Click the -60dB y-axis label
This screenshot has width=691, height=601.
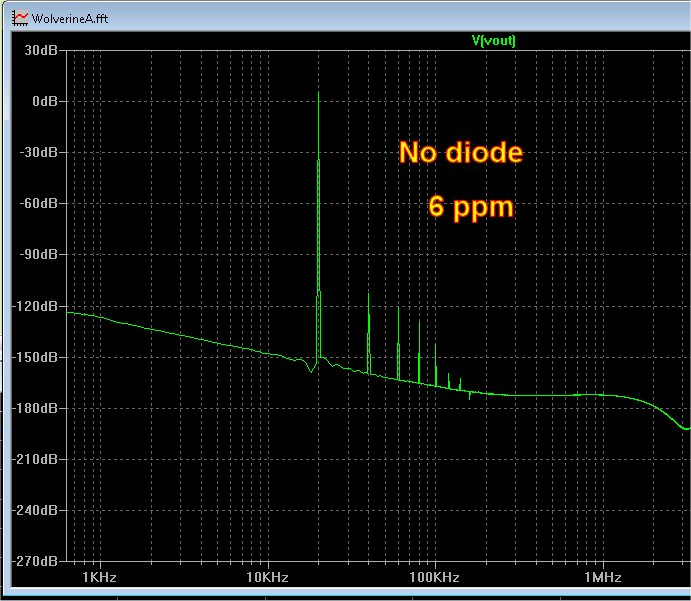38,203
